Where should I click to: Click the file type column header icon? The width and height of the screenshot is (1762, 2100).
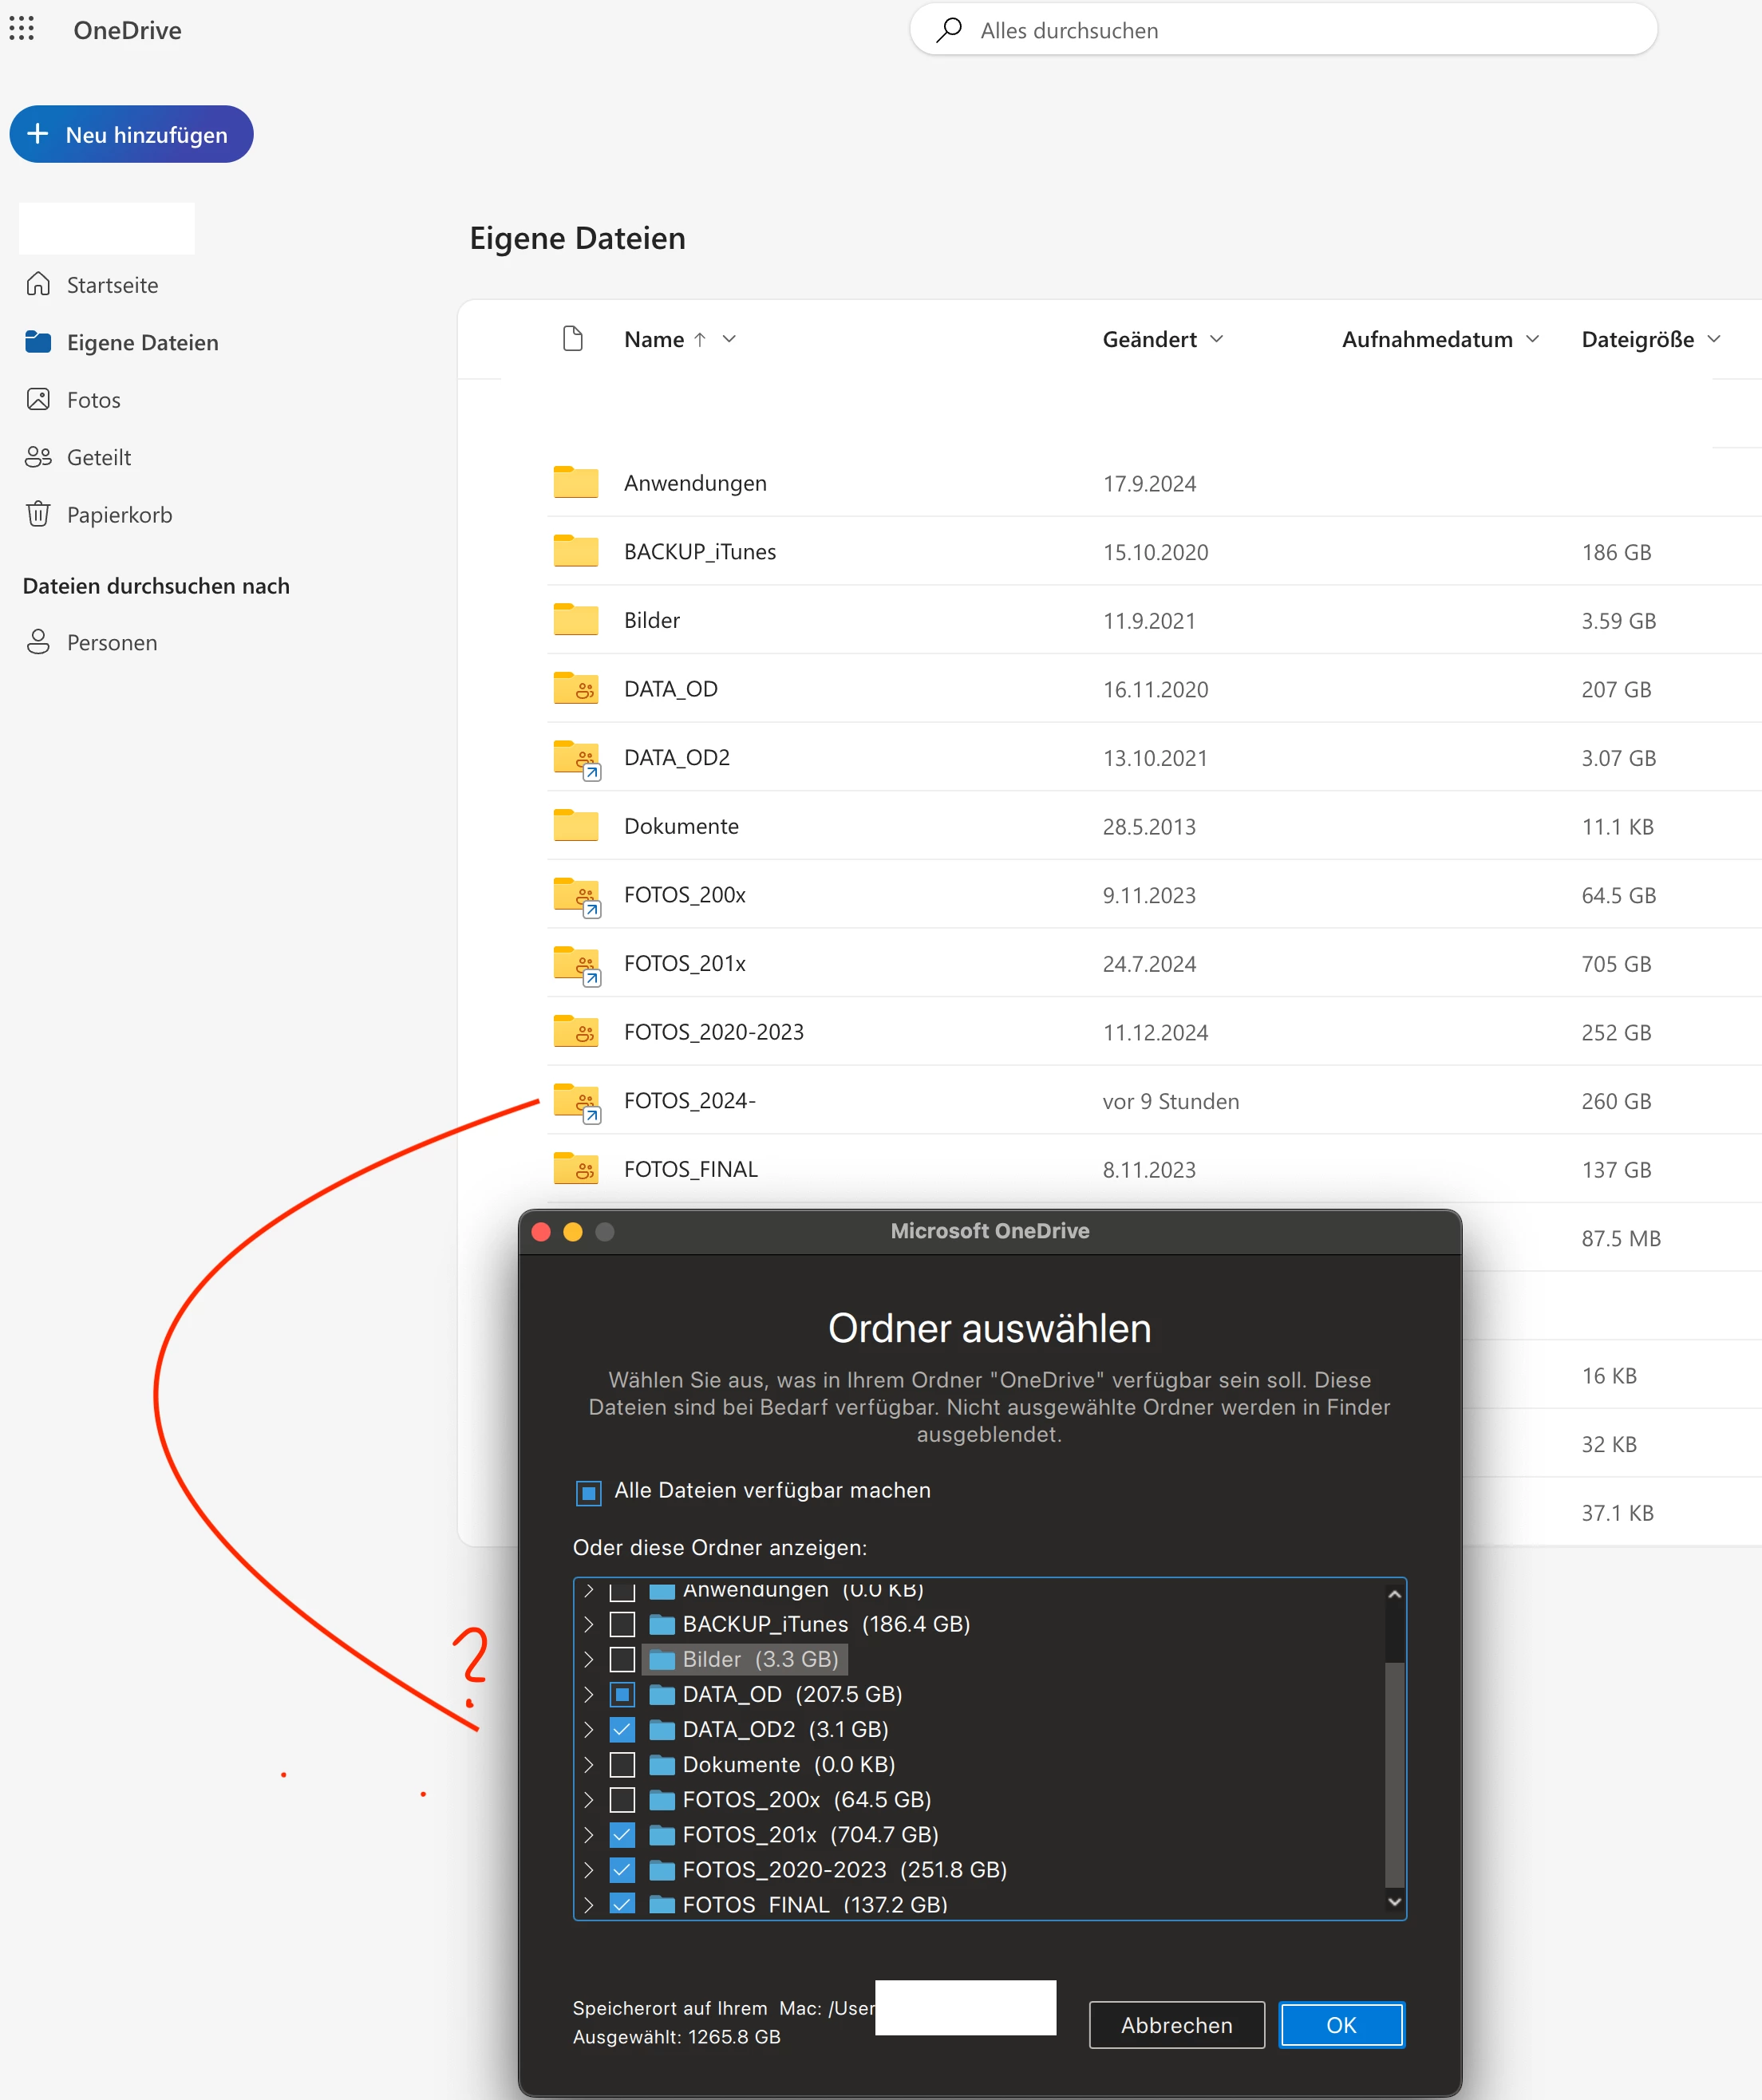coord(573,339)
